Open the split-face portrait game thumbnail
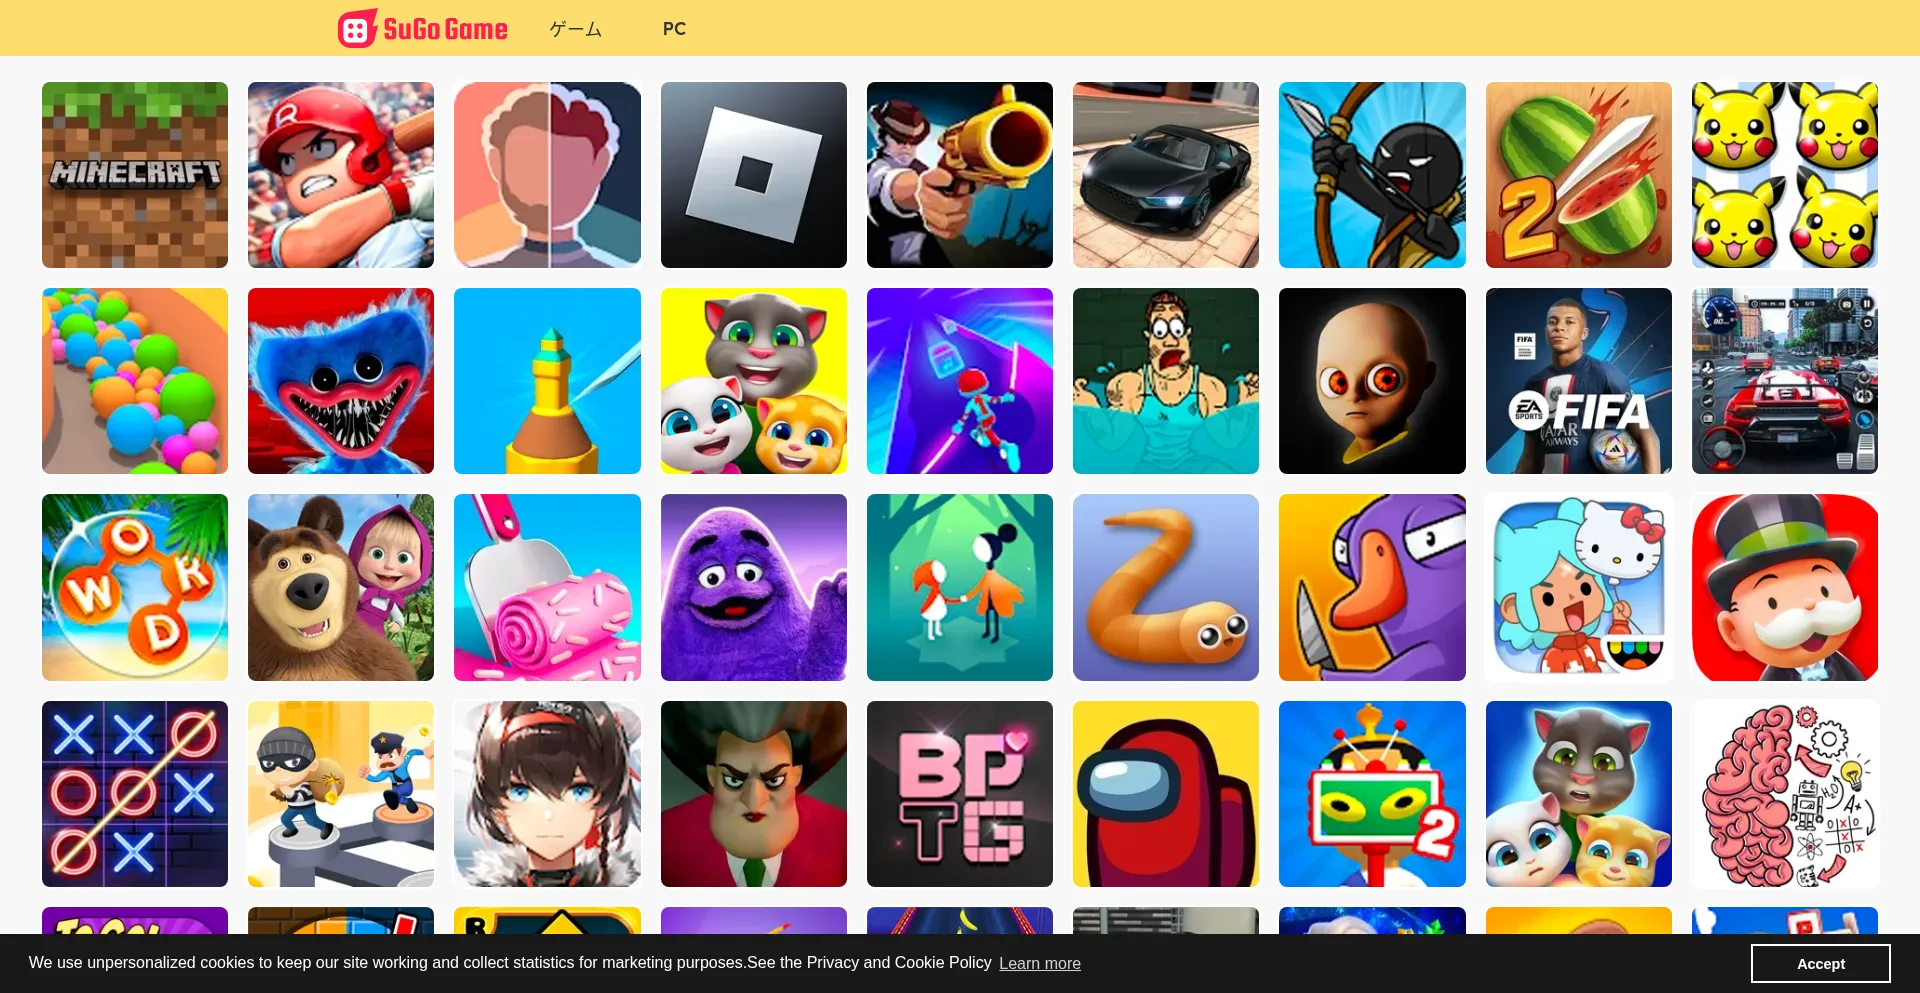Screen dimensions: 1920x993 (x=547, y=175)
